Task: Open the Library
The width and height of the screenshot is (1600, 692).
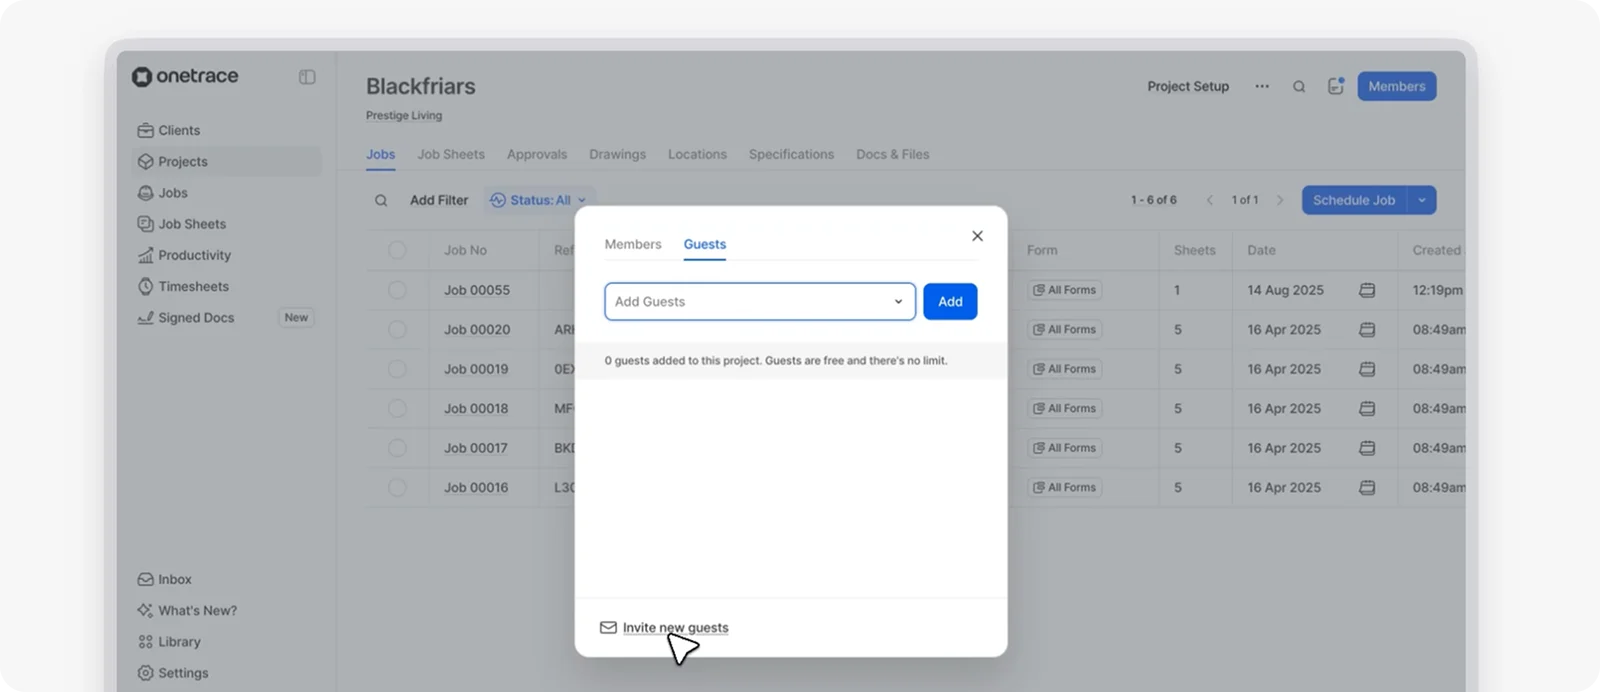Action: click(169, 642)
